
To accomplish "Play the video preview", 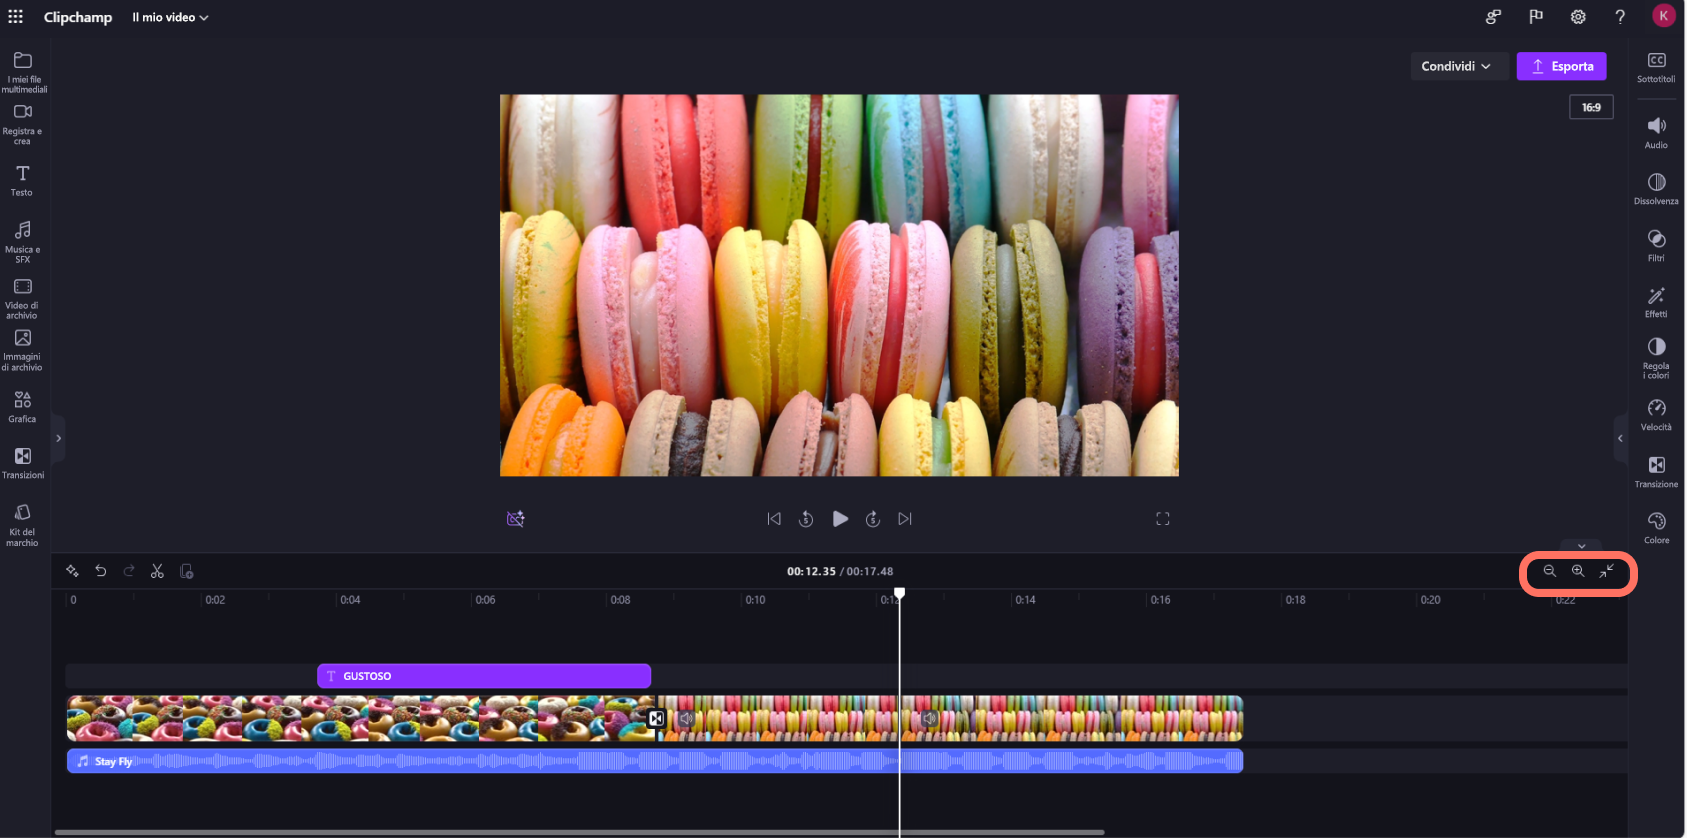I will click(x=840, y=519).
